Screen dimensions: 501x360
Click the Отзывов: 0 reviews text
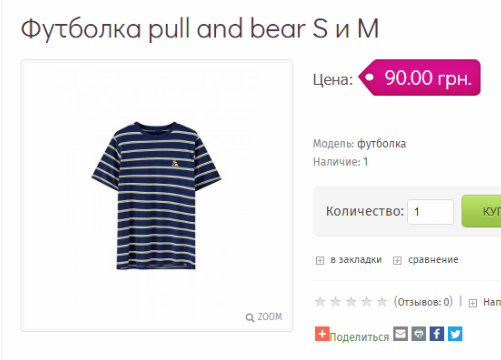pyautogui.click(x=423, y=302)
